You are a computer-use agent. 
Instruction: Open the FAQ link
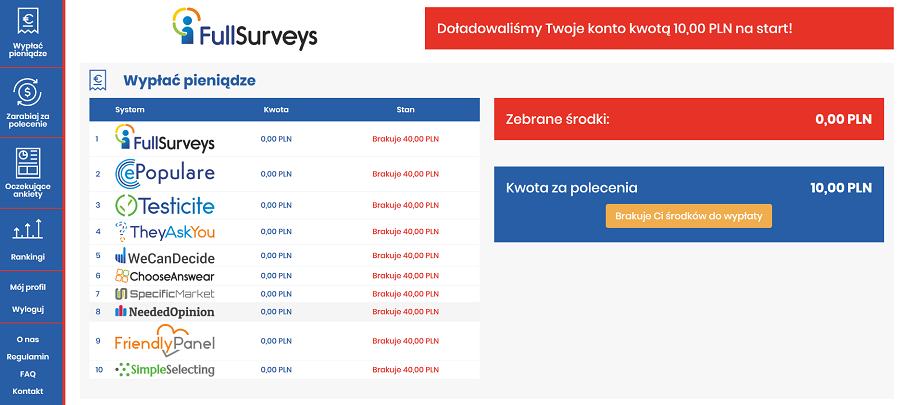tap(28, 374)
